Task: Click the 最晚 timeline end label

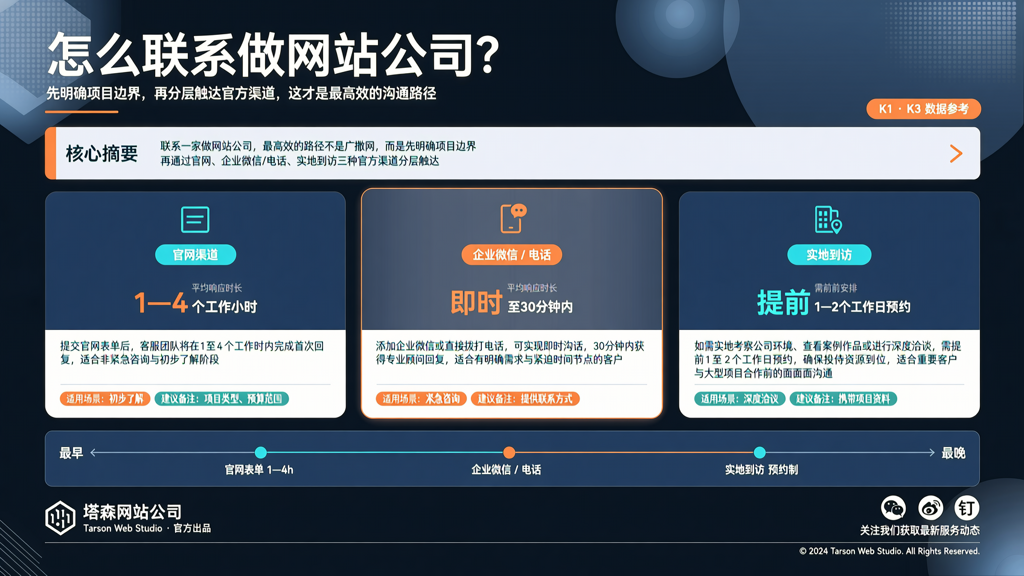Action: coord(953,453)
